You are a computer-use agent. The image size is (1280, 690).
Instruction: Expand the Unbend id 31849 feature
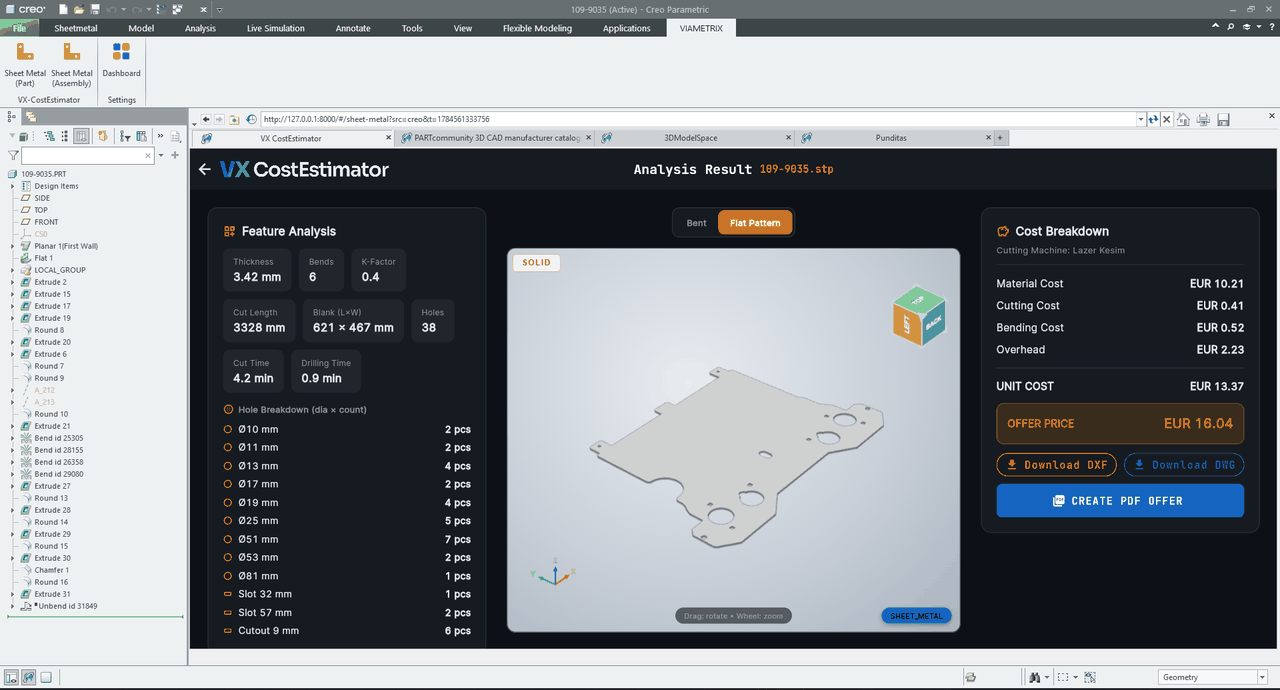[x=13, y=606]
